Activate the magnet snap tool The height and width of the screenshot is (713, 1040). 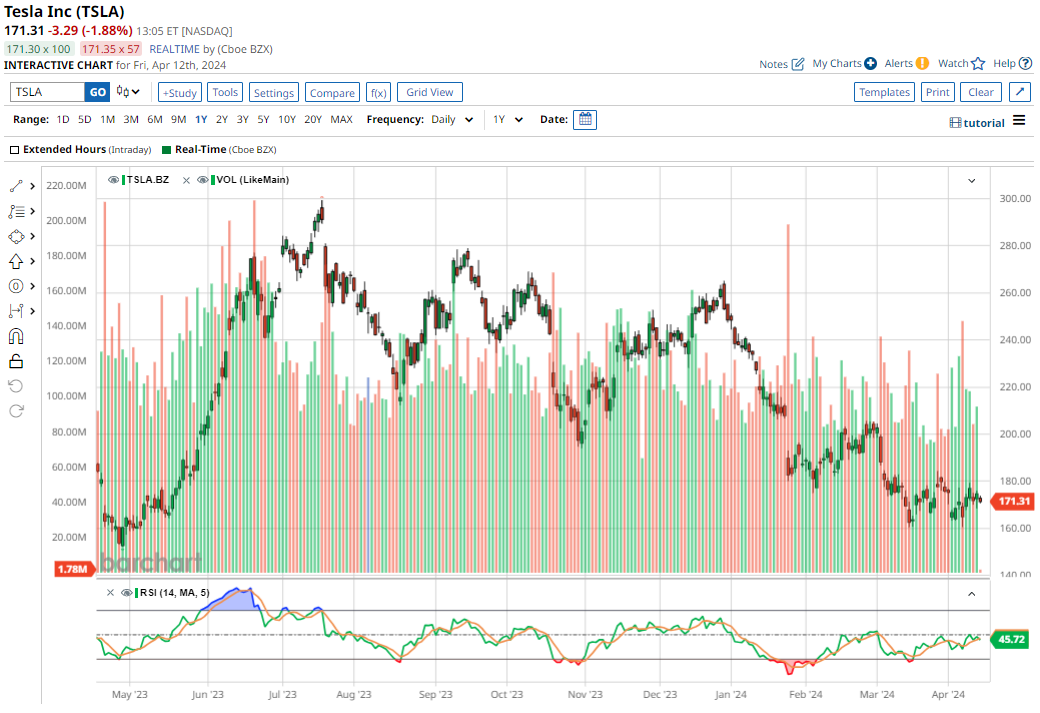pos(16,336)
